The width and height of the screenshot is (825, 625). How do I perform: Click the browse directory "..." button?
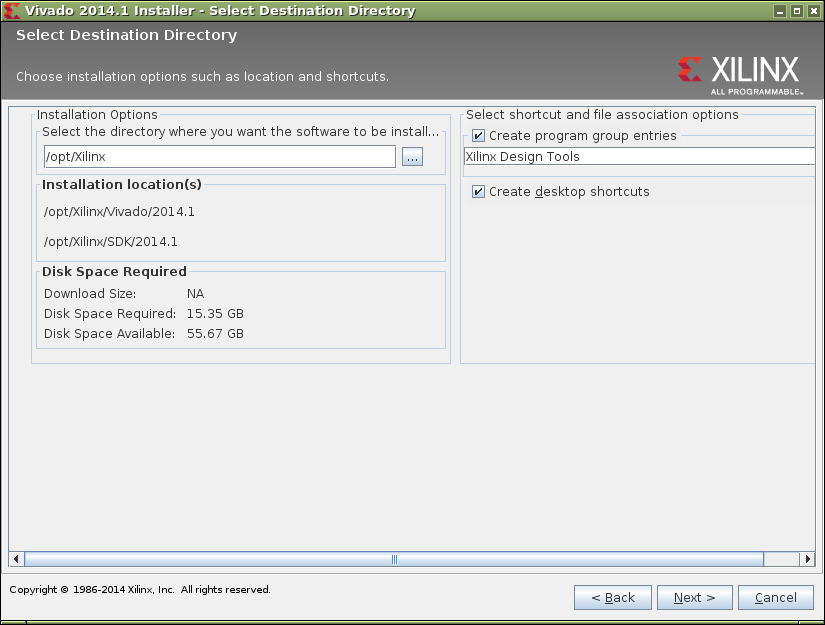click(412, 157)
